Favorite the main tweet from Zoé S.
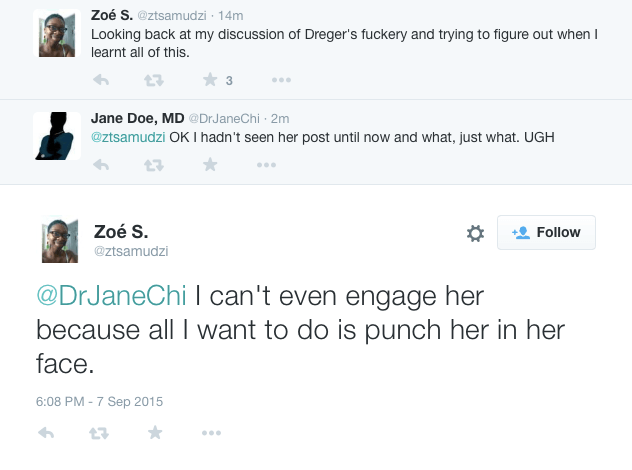 tap(155, 433)
